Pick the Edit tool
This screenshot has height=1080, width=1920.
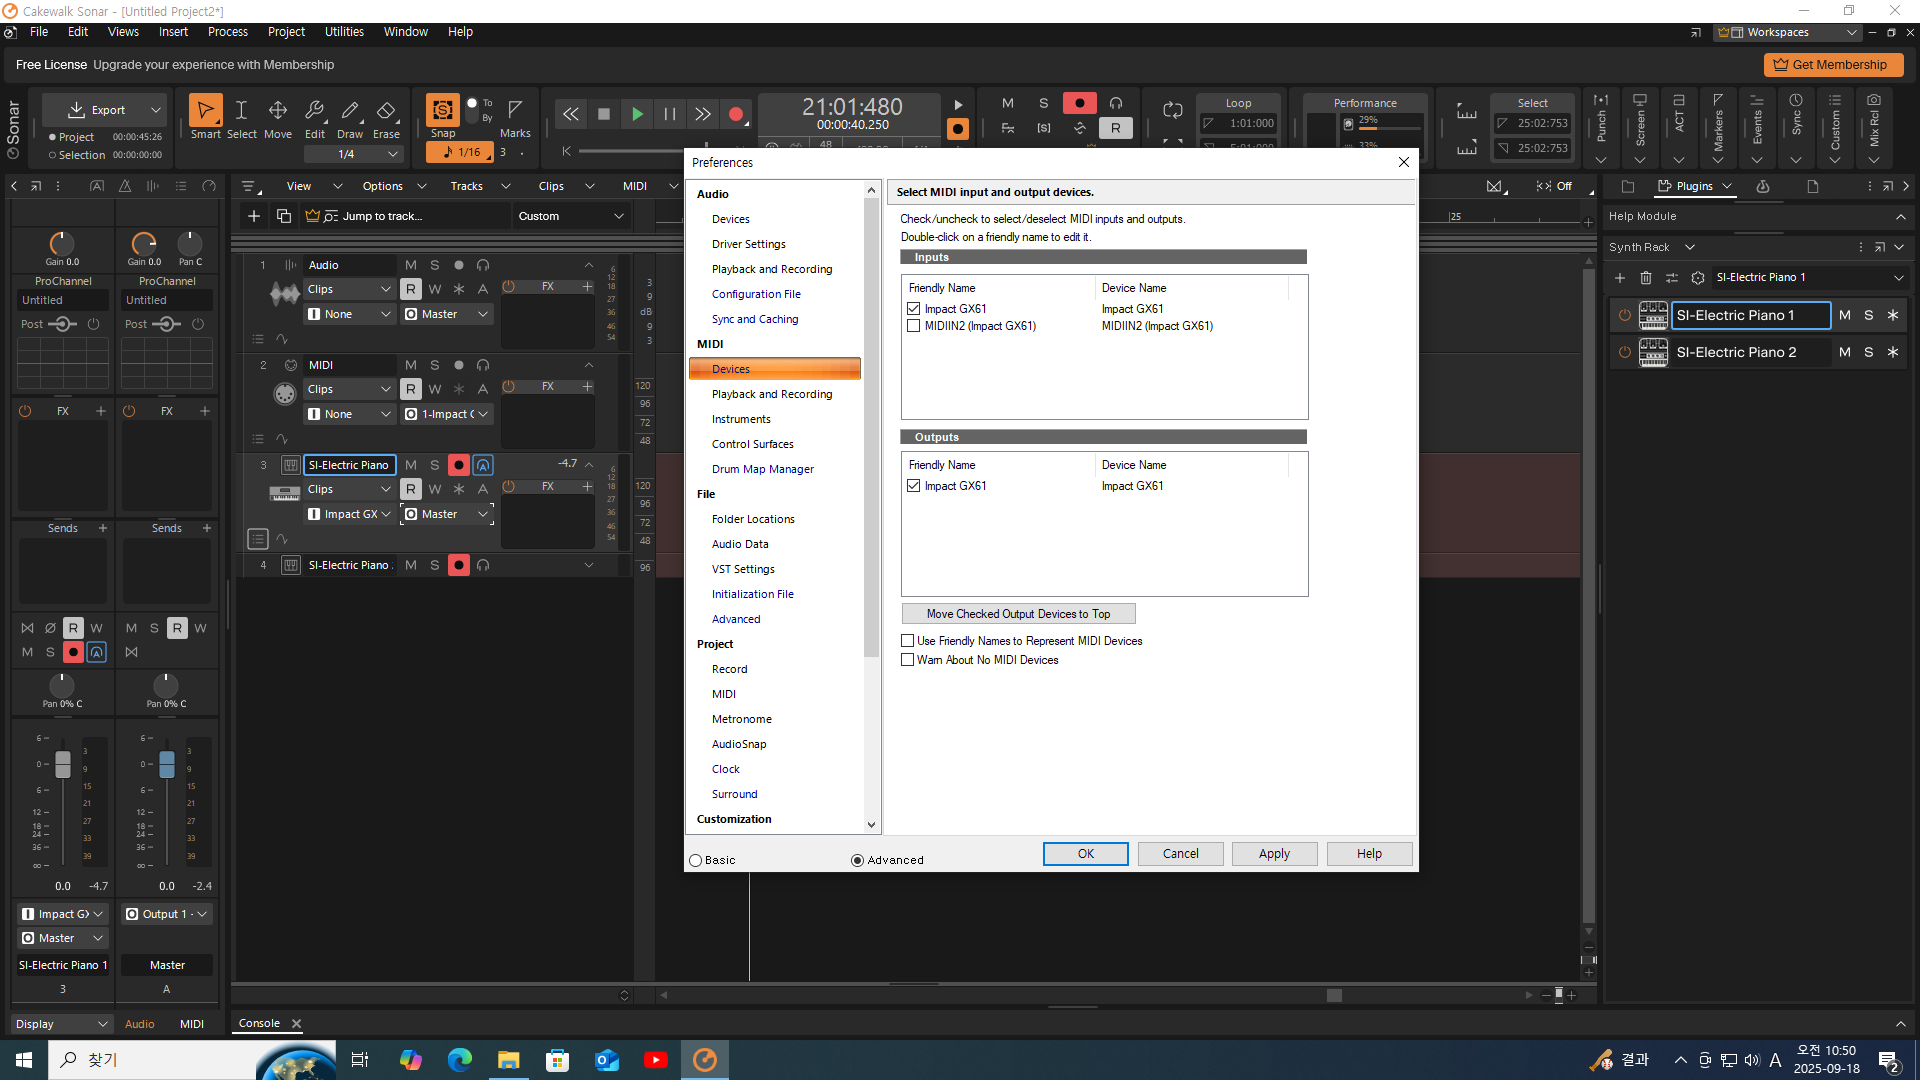[314, 117]
